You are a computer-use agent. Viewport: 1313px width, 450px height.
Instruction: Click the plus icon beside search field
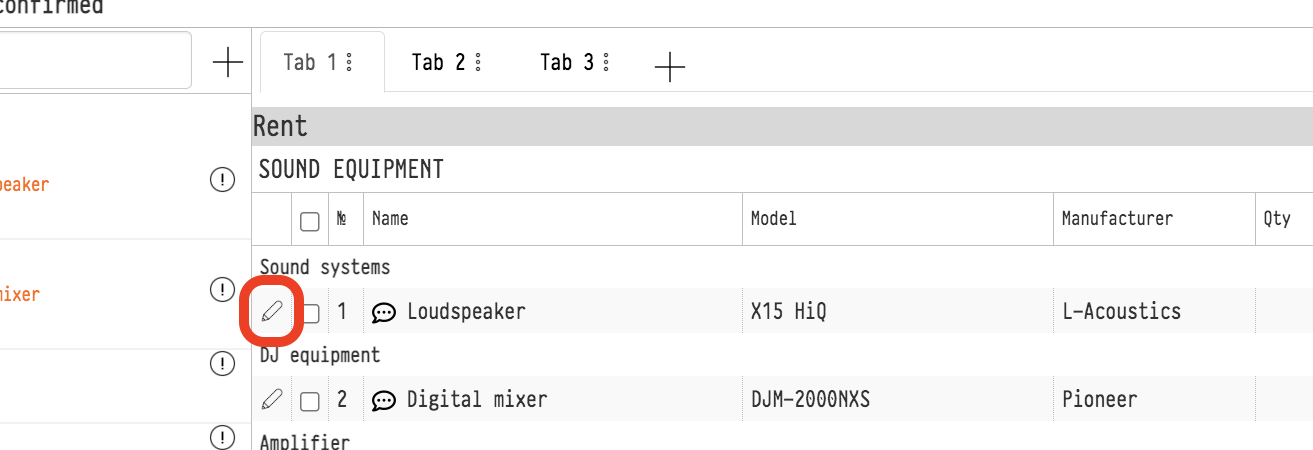(228, 63)
